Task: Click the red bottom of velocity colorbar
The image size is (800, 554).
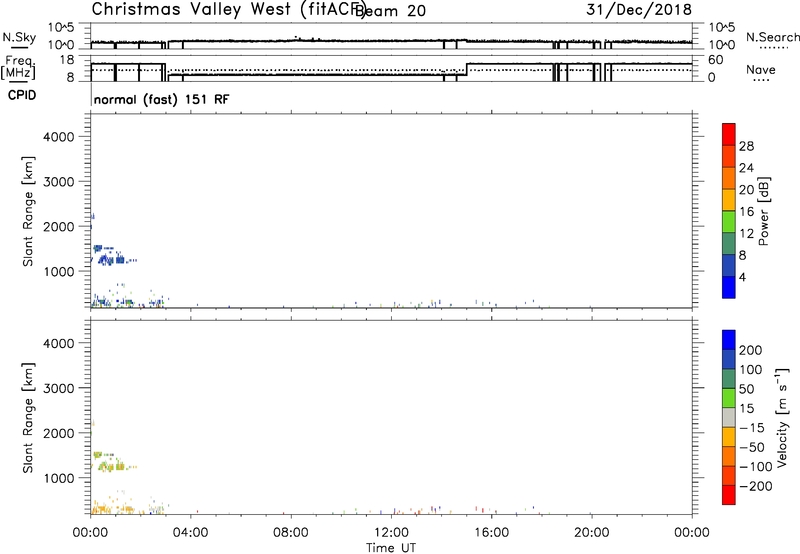Action: click(729, 495)
